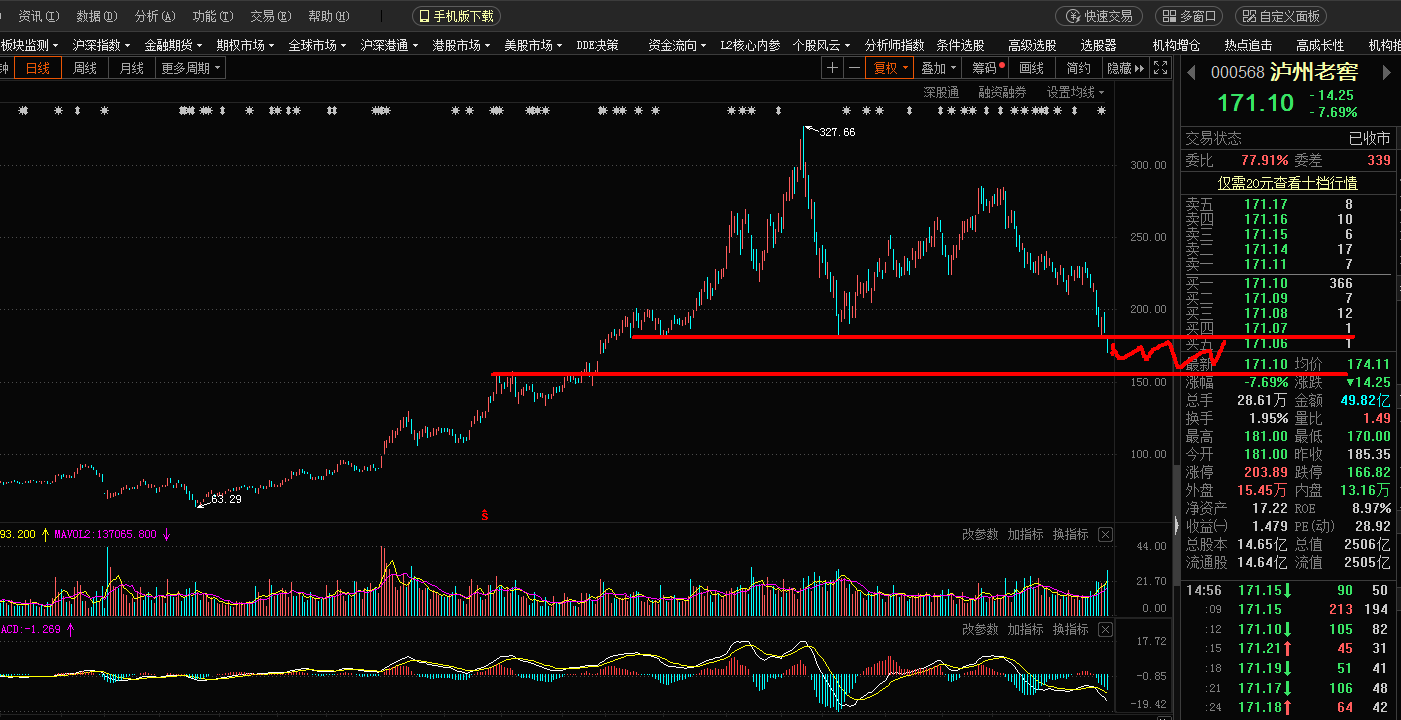Close the MACD indicator sub-panel
This screenshot has height=720, width=1401.
click(1105, 630)
